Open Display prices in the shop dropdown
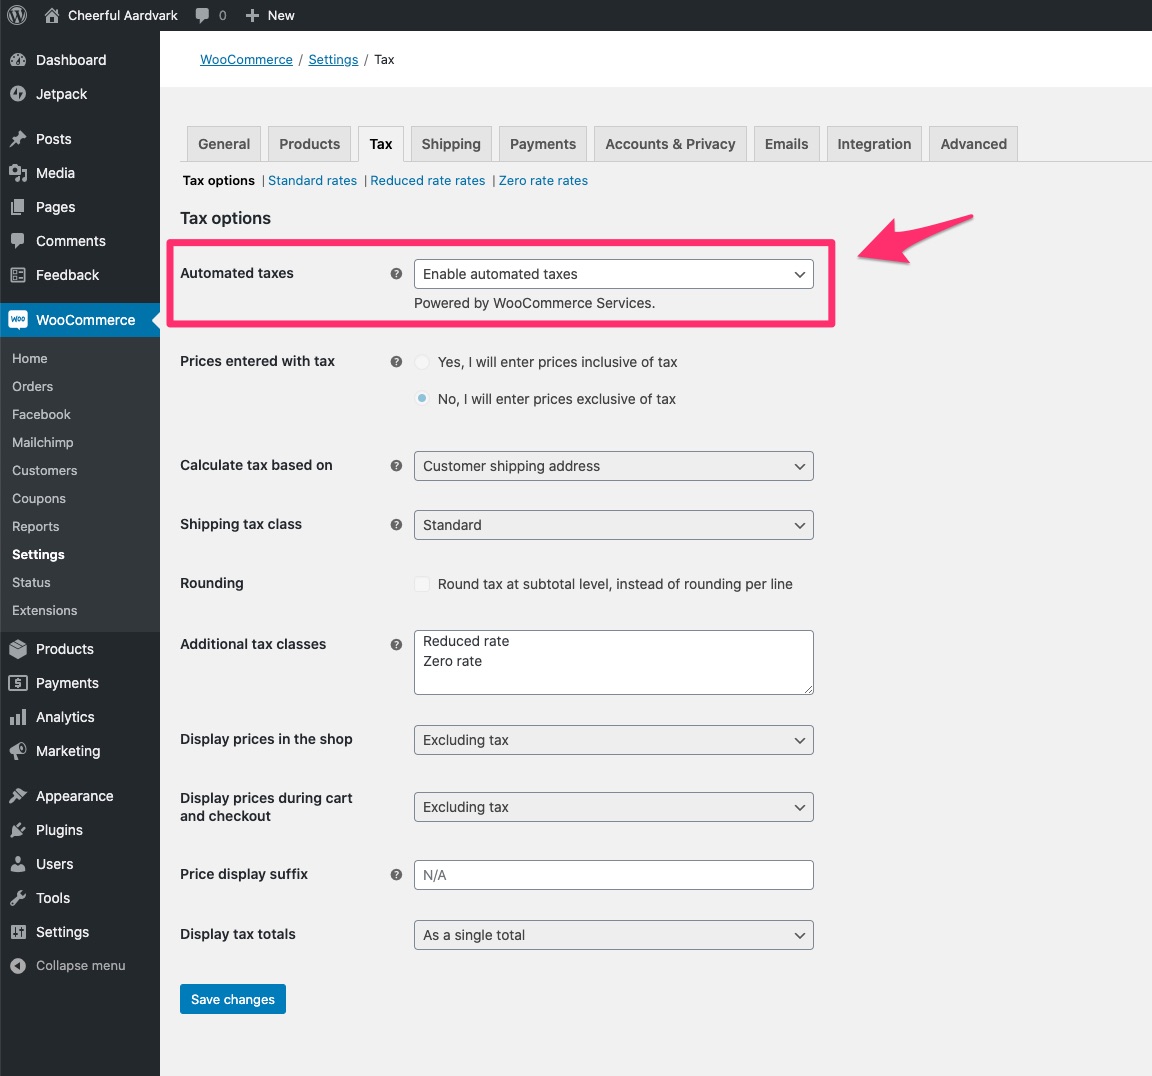1152x1076 pixels. (x=613, y=740)
